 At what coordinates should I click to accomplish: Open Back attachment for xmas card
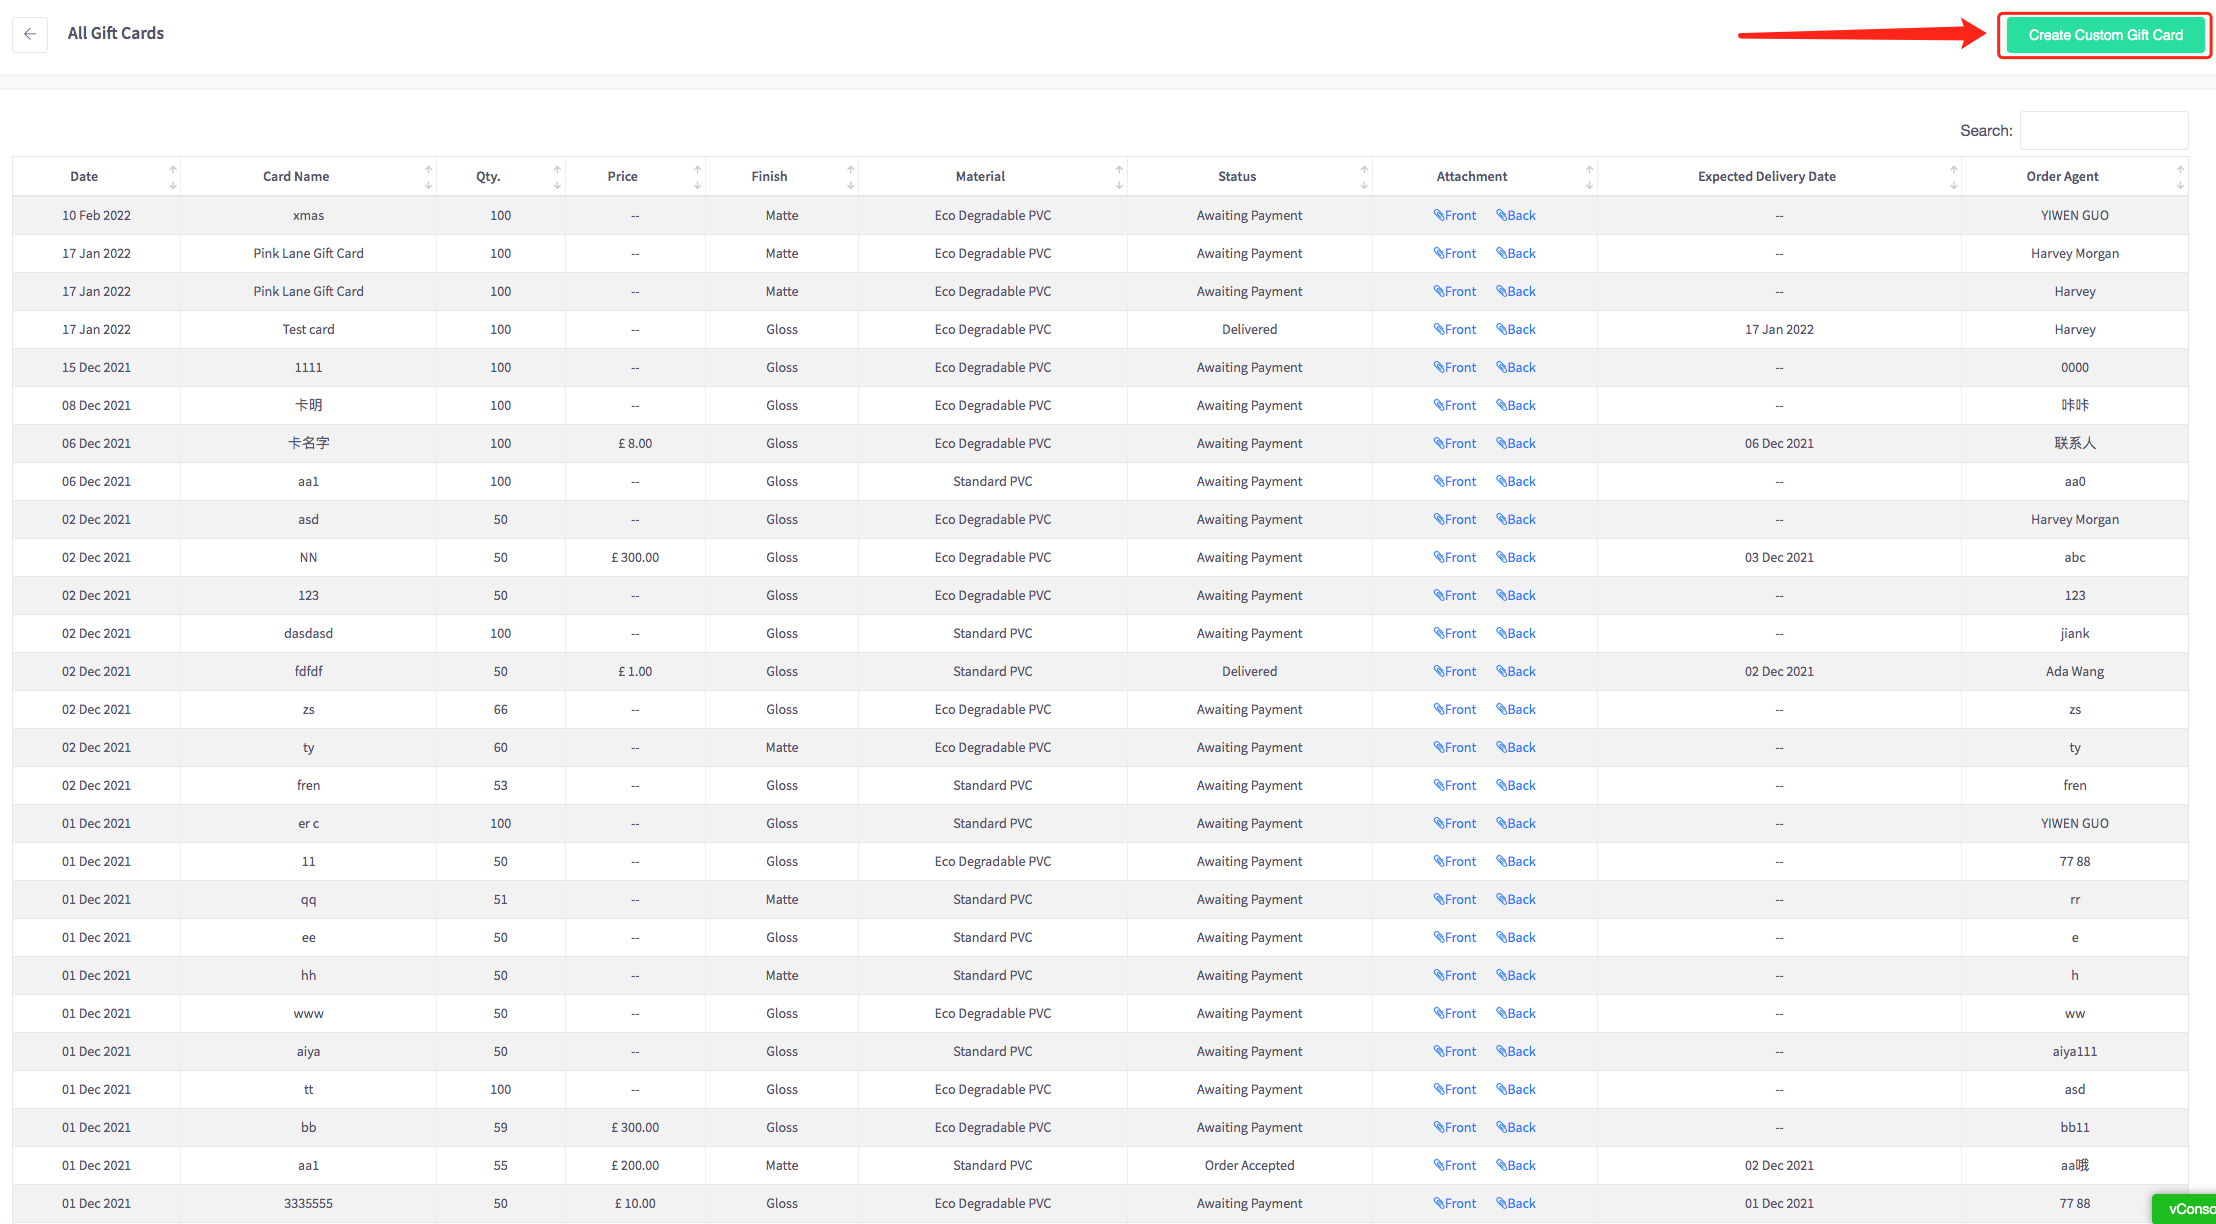[1516, 216]
